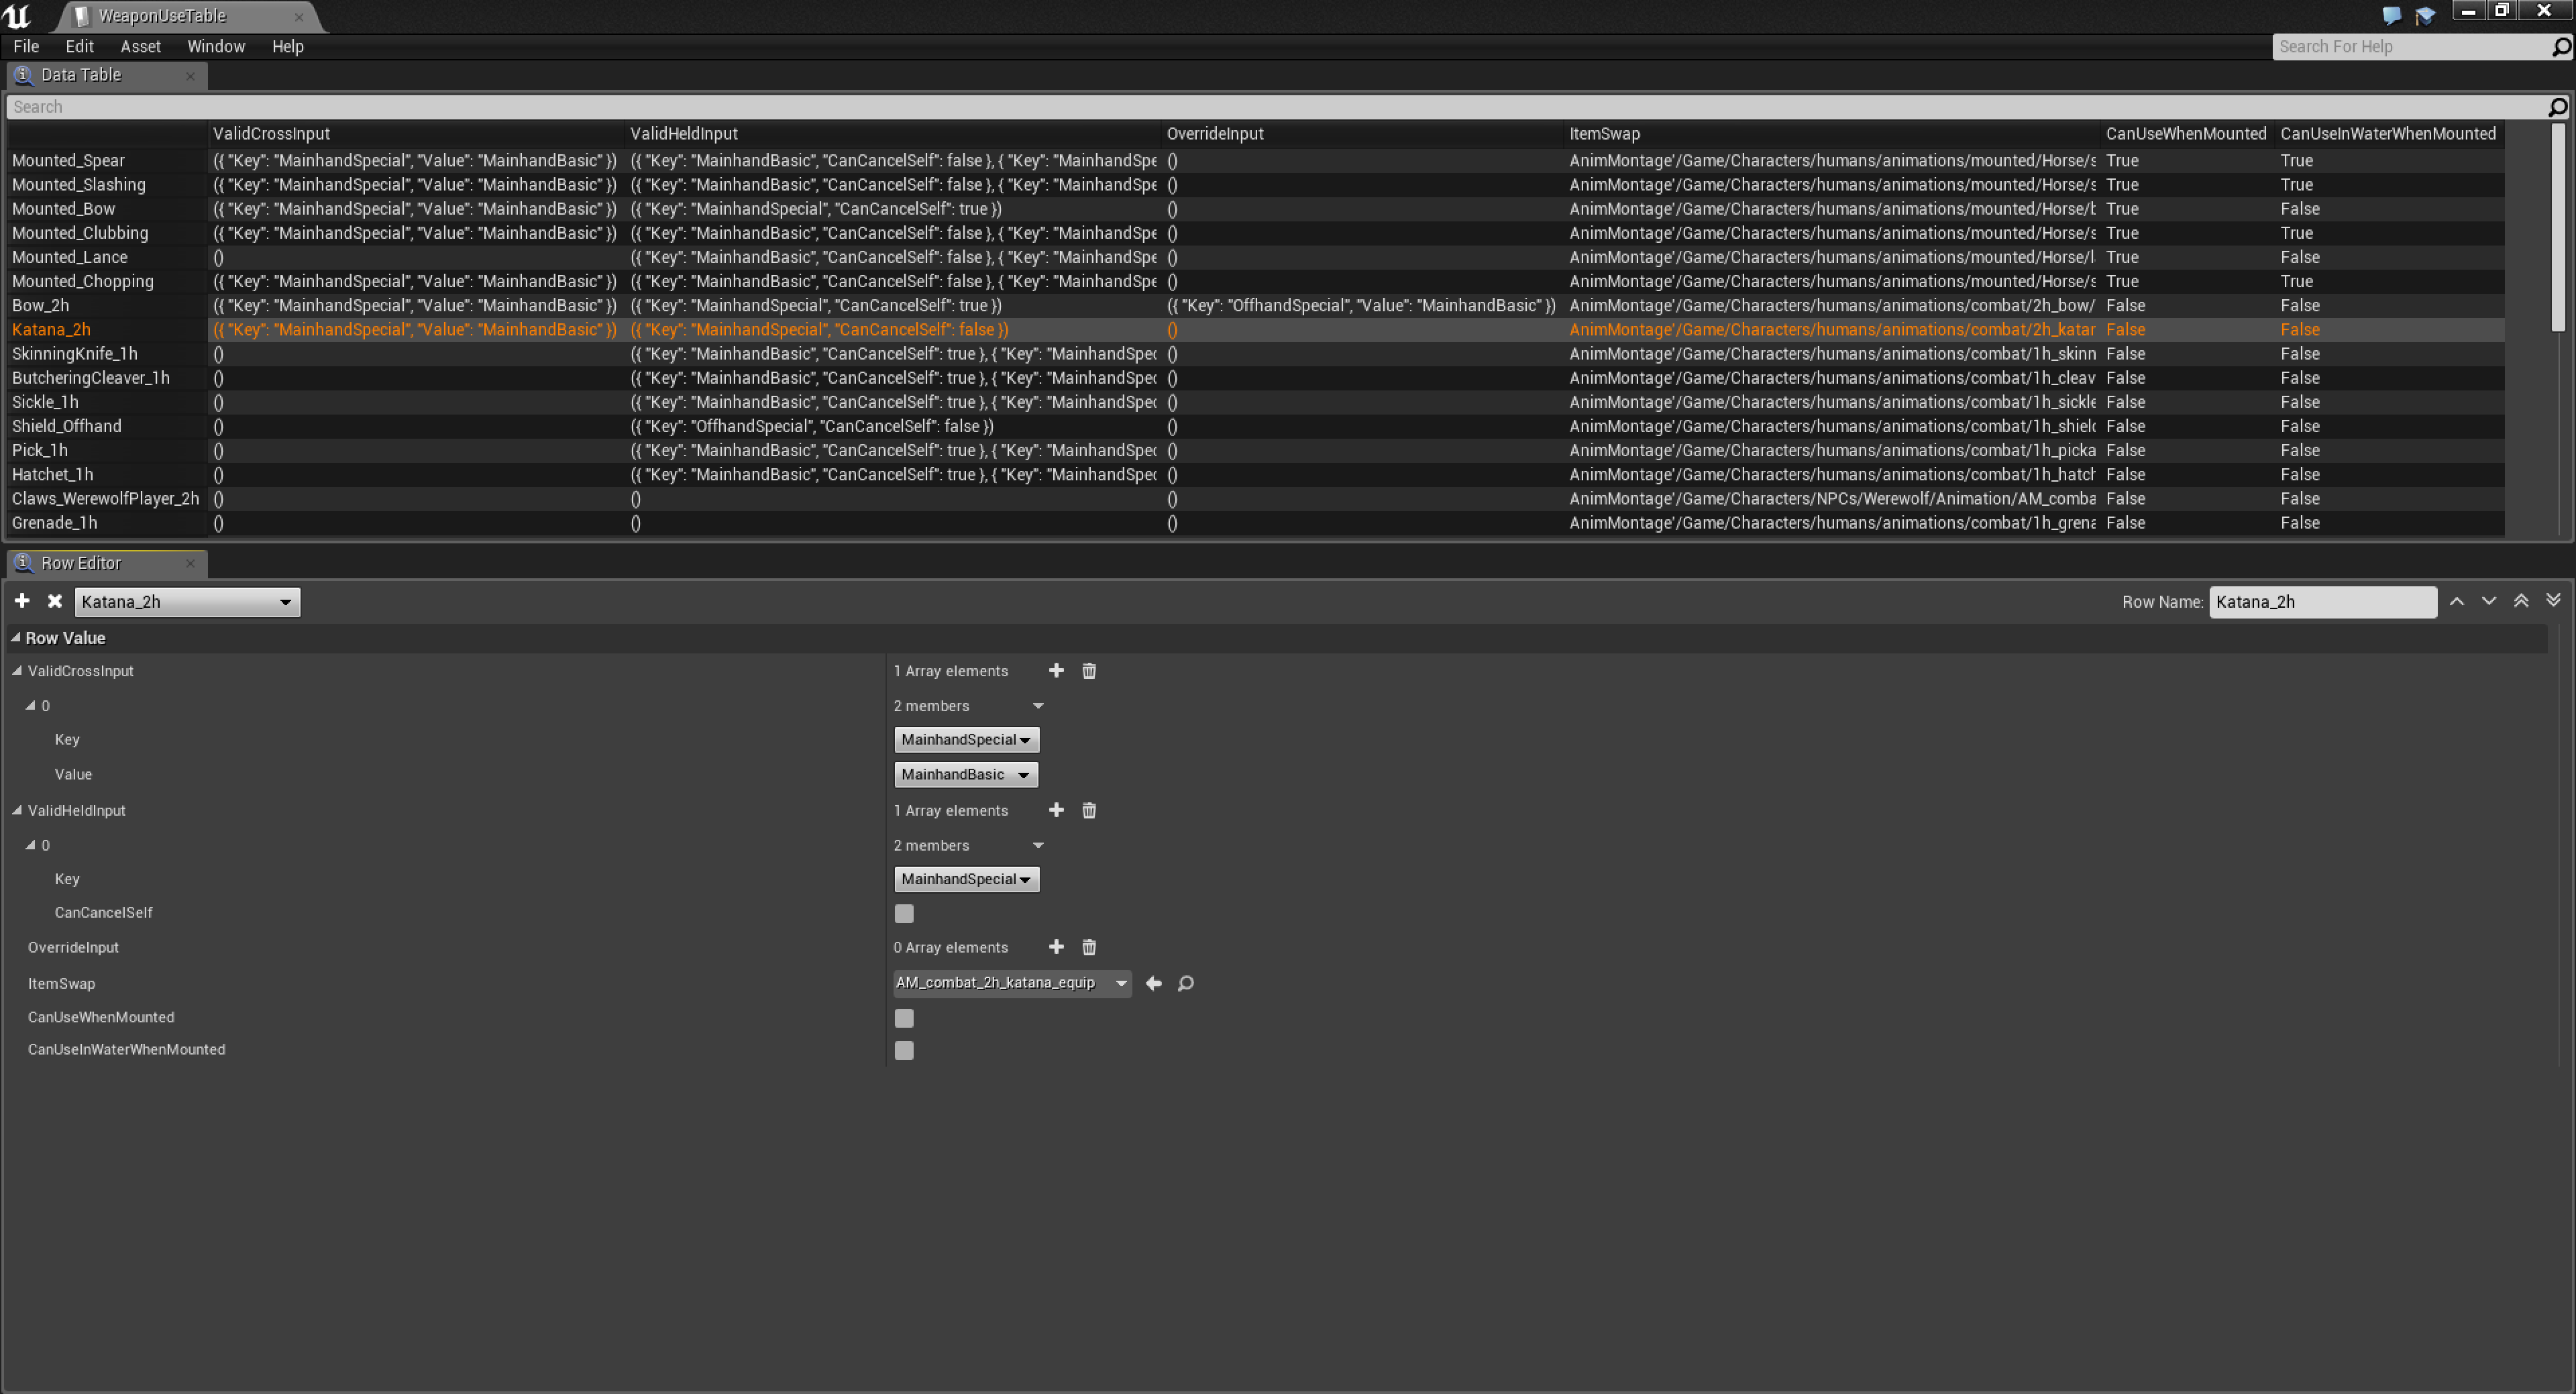
Task: Collapse the ValidHeldInput section
Action: click(x=17, y=811)
